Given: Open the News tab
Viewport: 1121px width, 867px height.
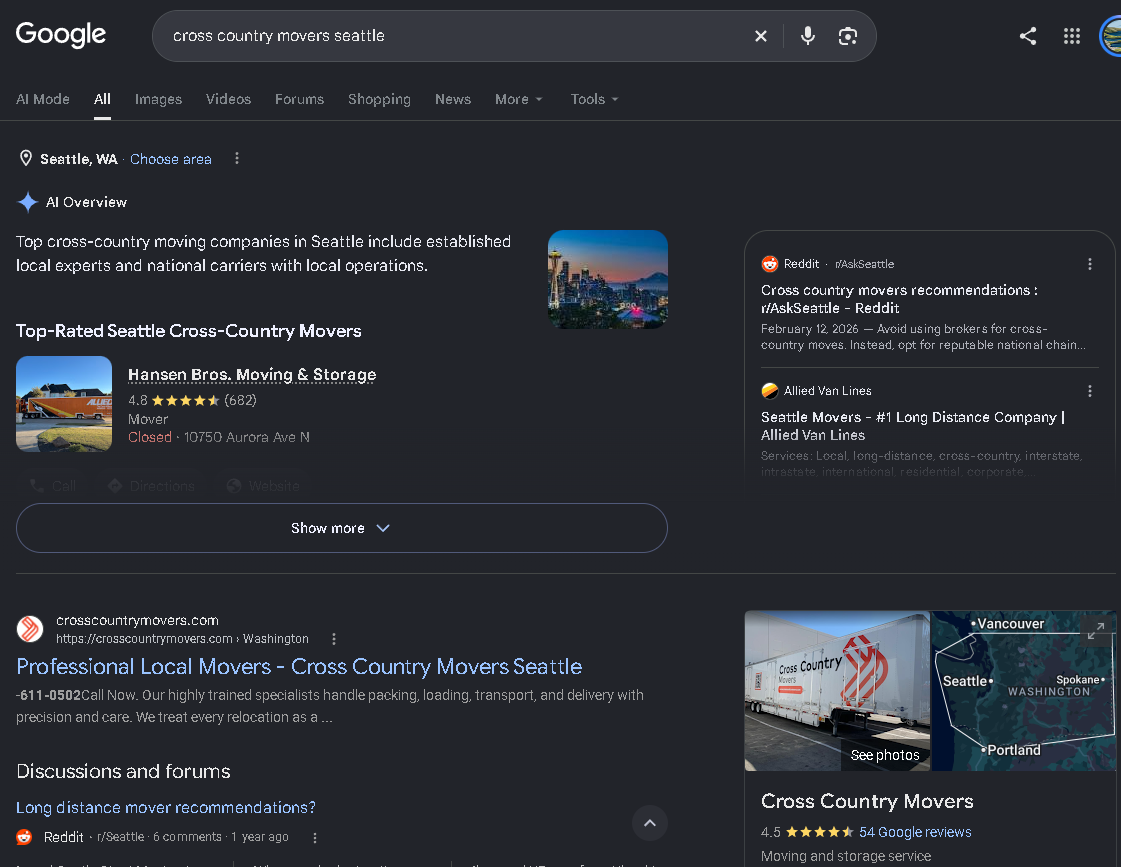Looking at the screenshot, I should 453,99.
